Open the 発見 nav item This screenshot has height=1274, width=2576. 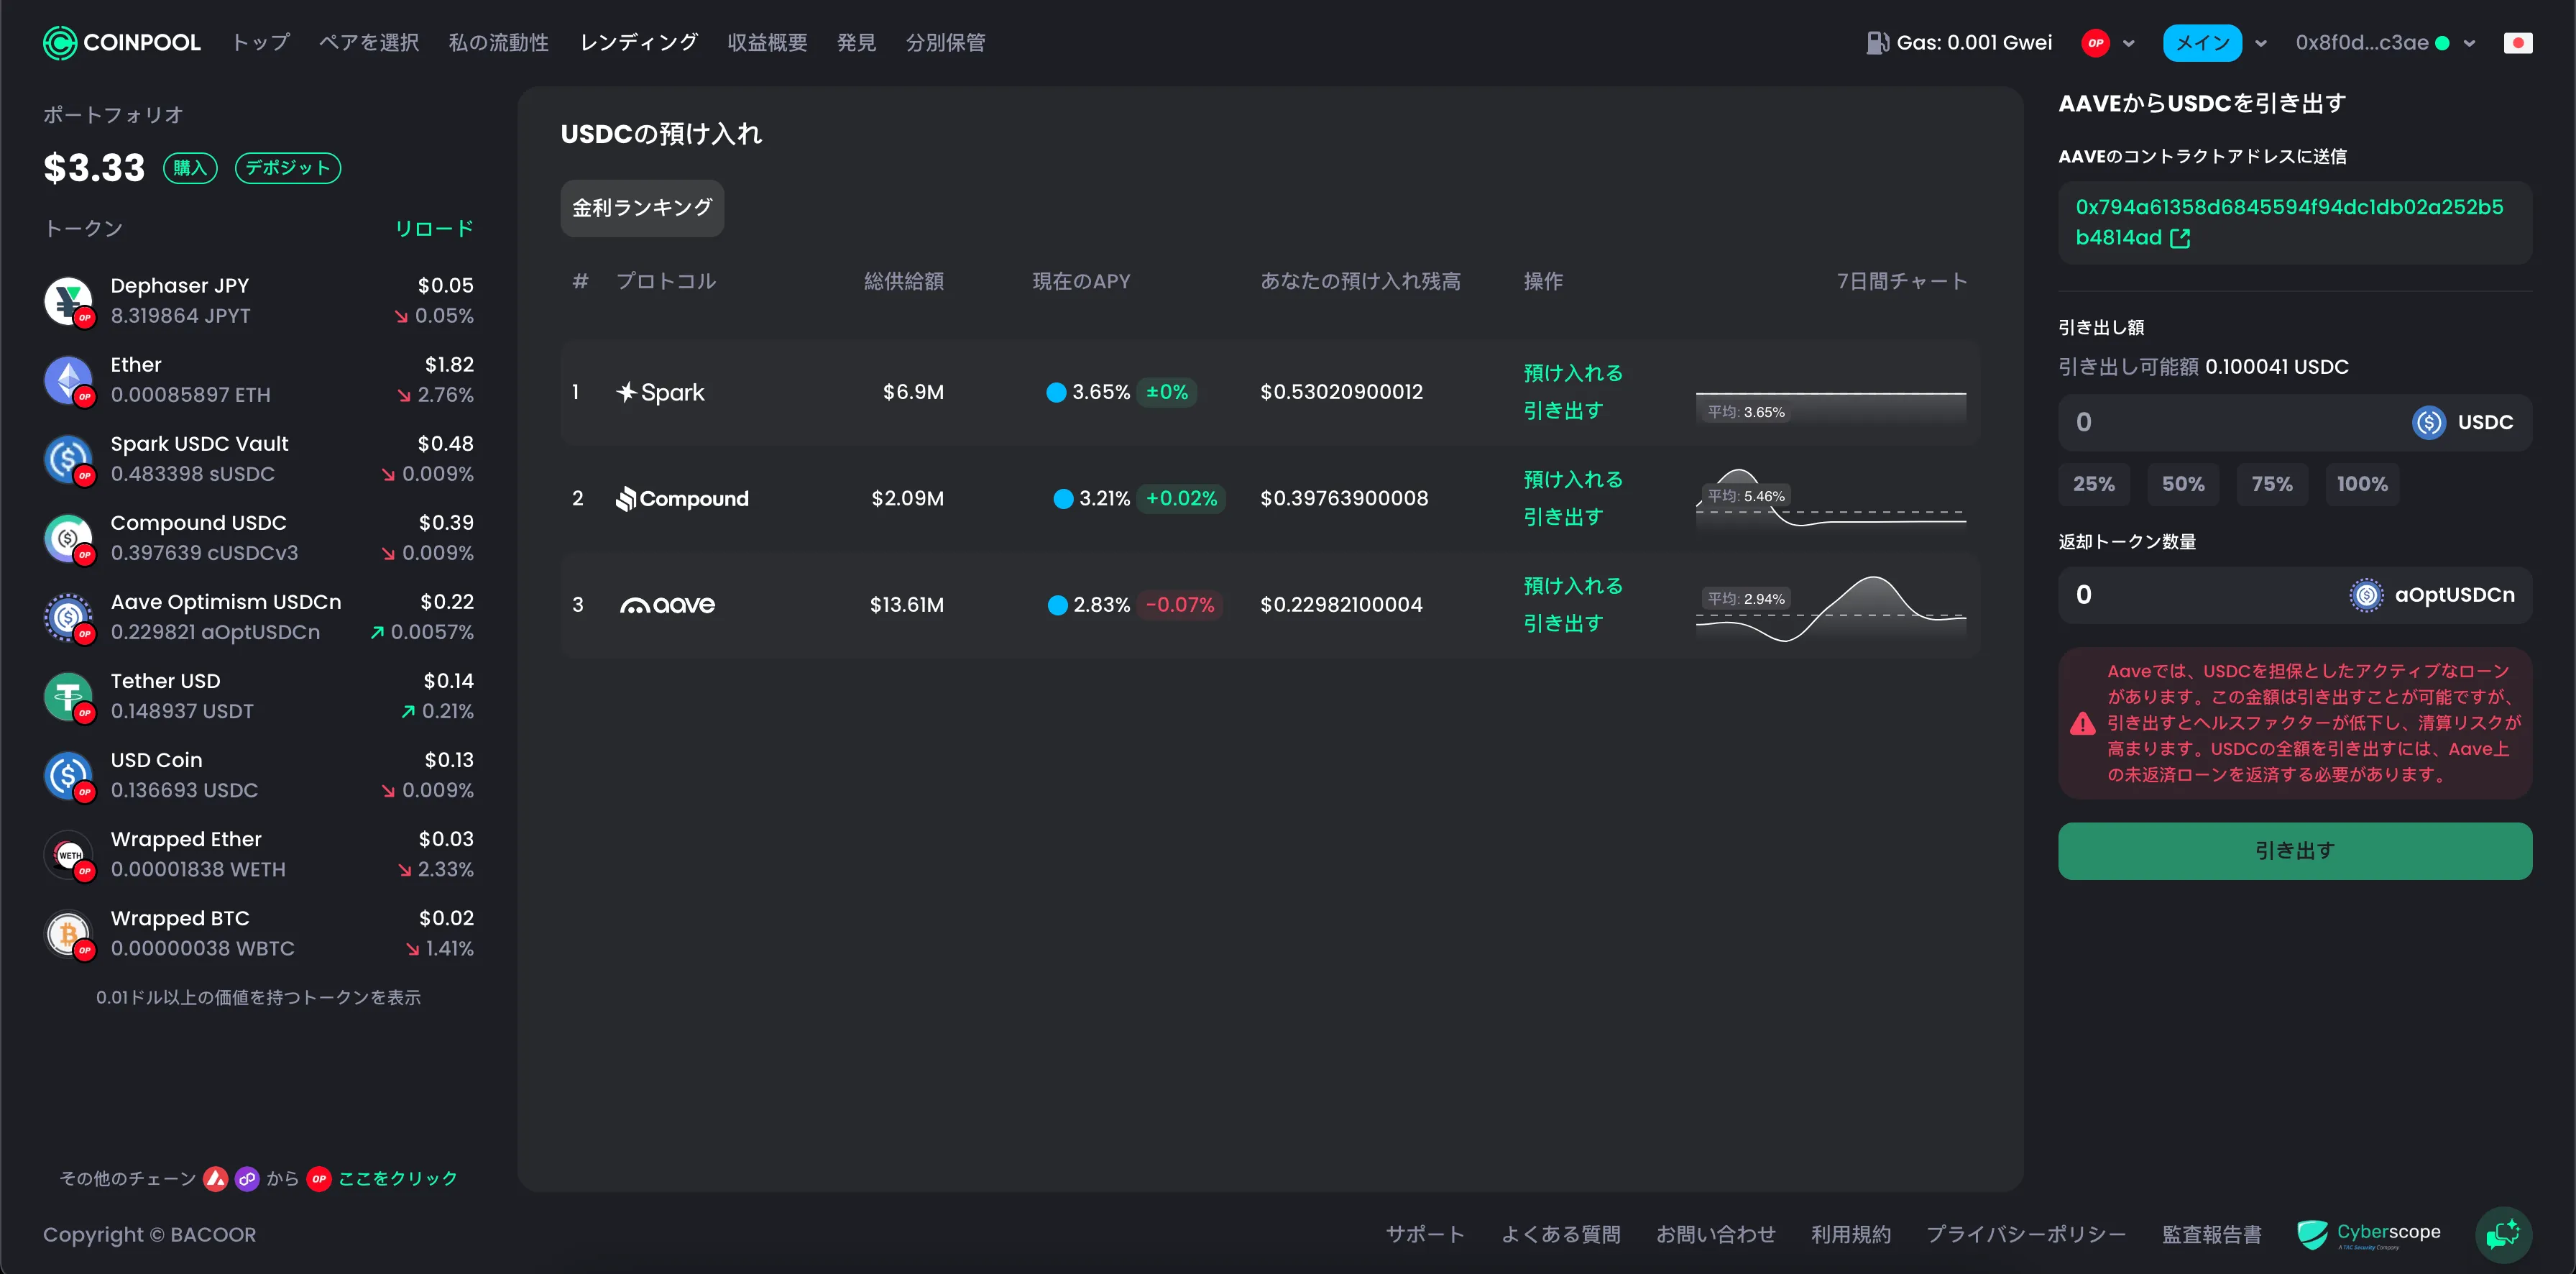(x=856, y=43)
